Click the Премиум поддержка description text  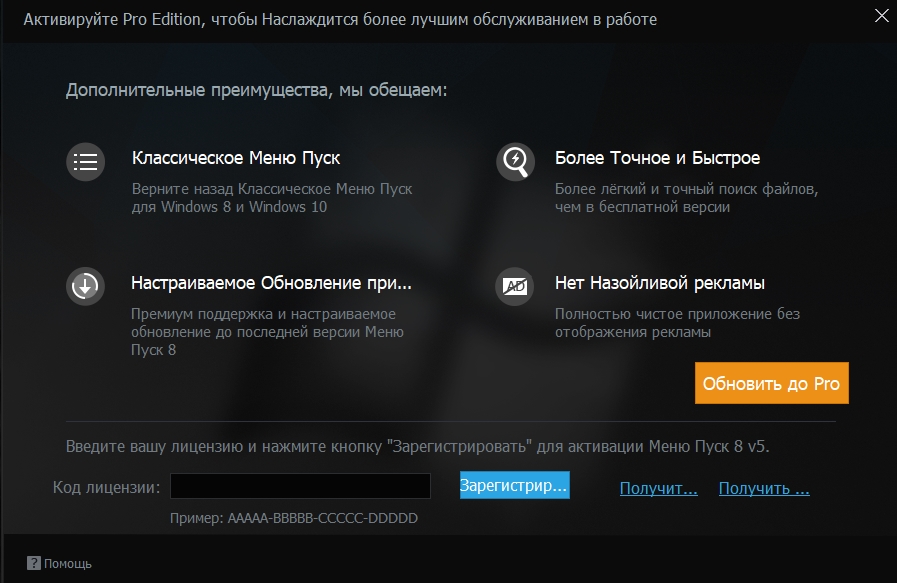267,332
